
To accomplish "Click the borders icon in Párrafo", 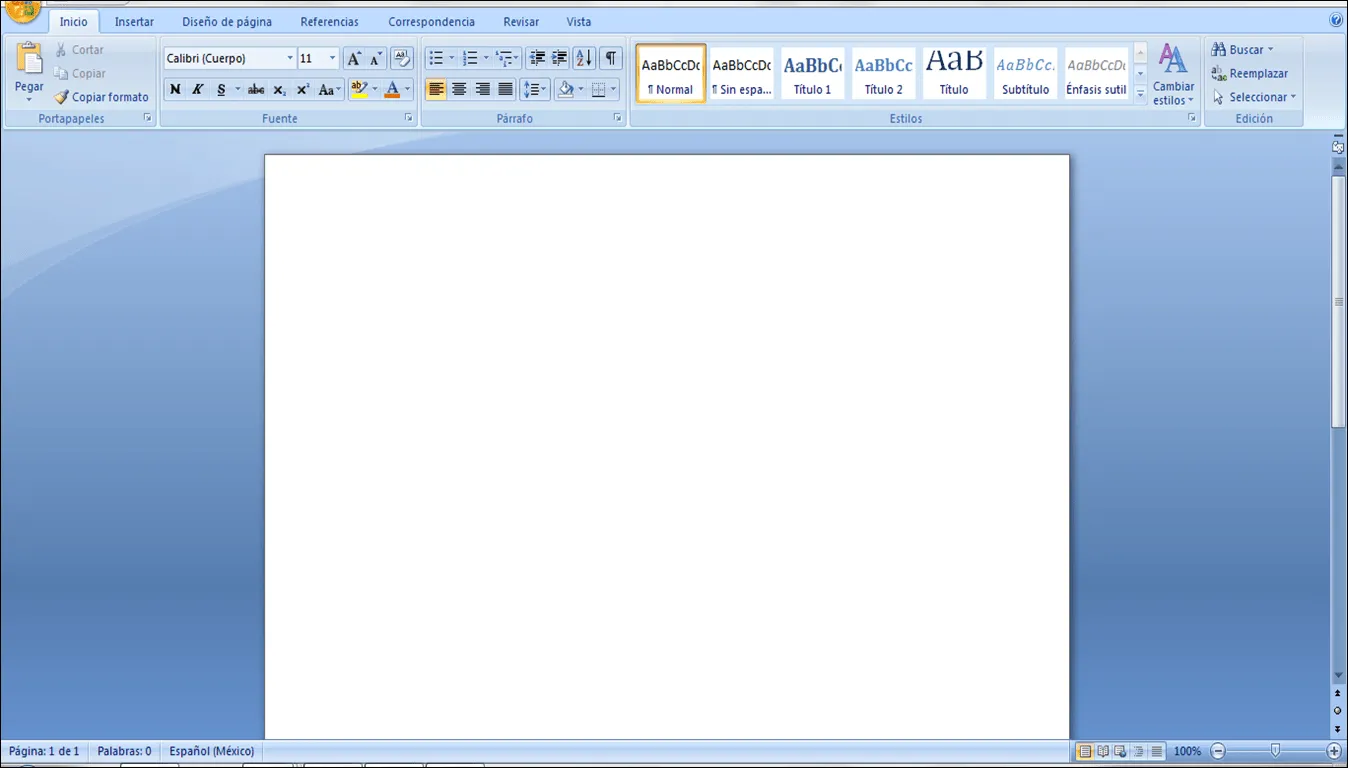I will (x=598, y=90).
